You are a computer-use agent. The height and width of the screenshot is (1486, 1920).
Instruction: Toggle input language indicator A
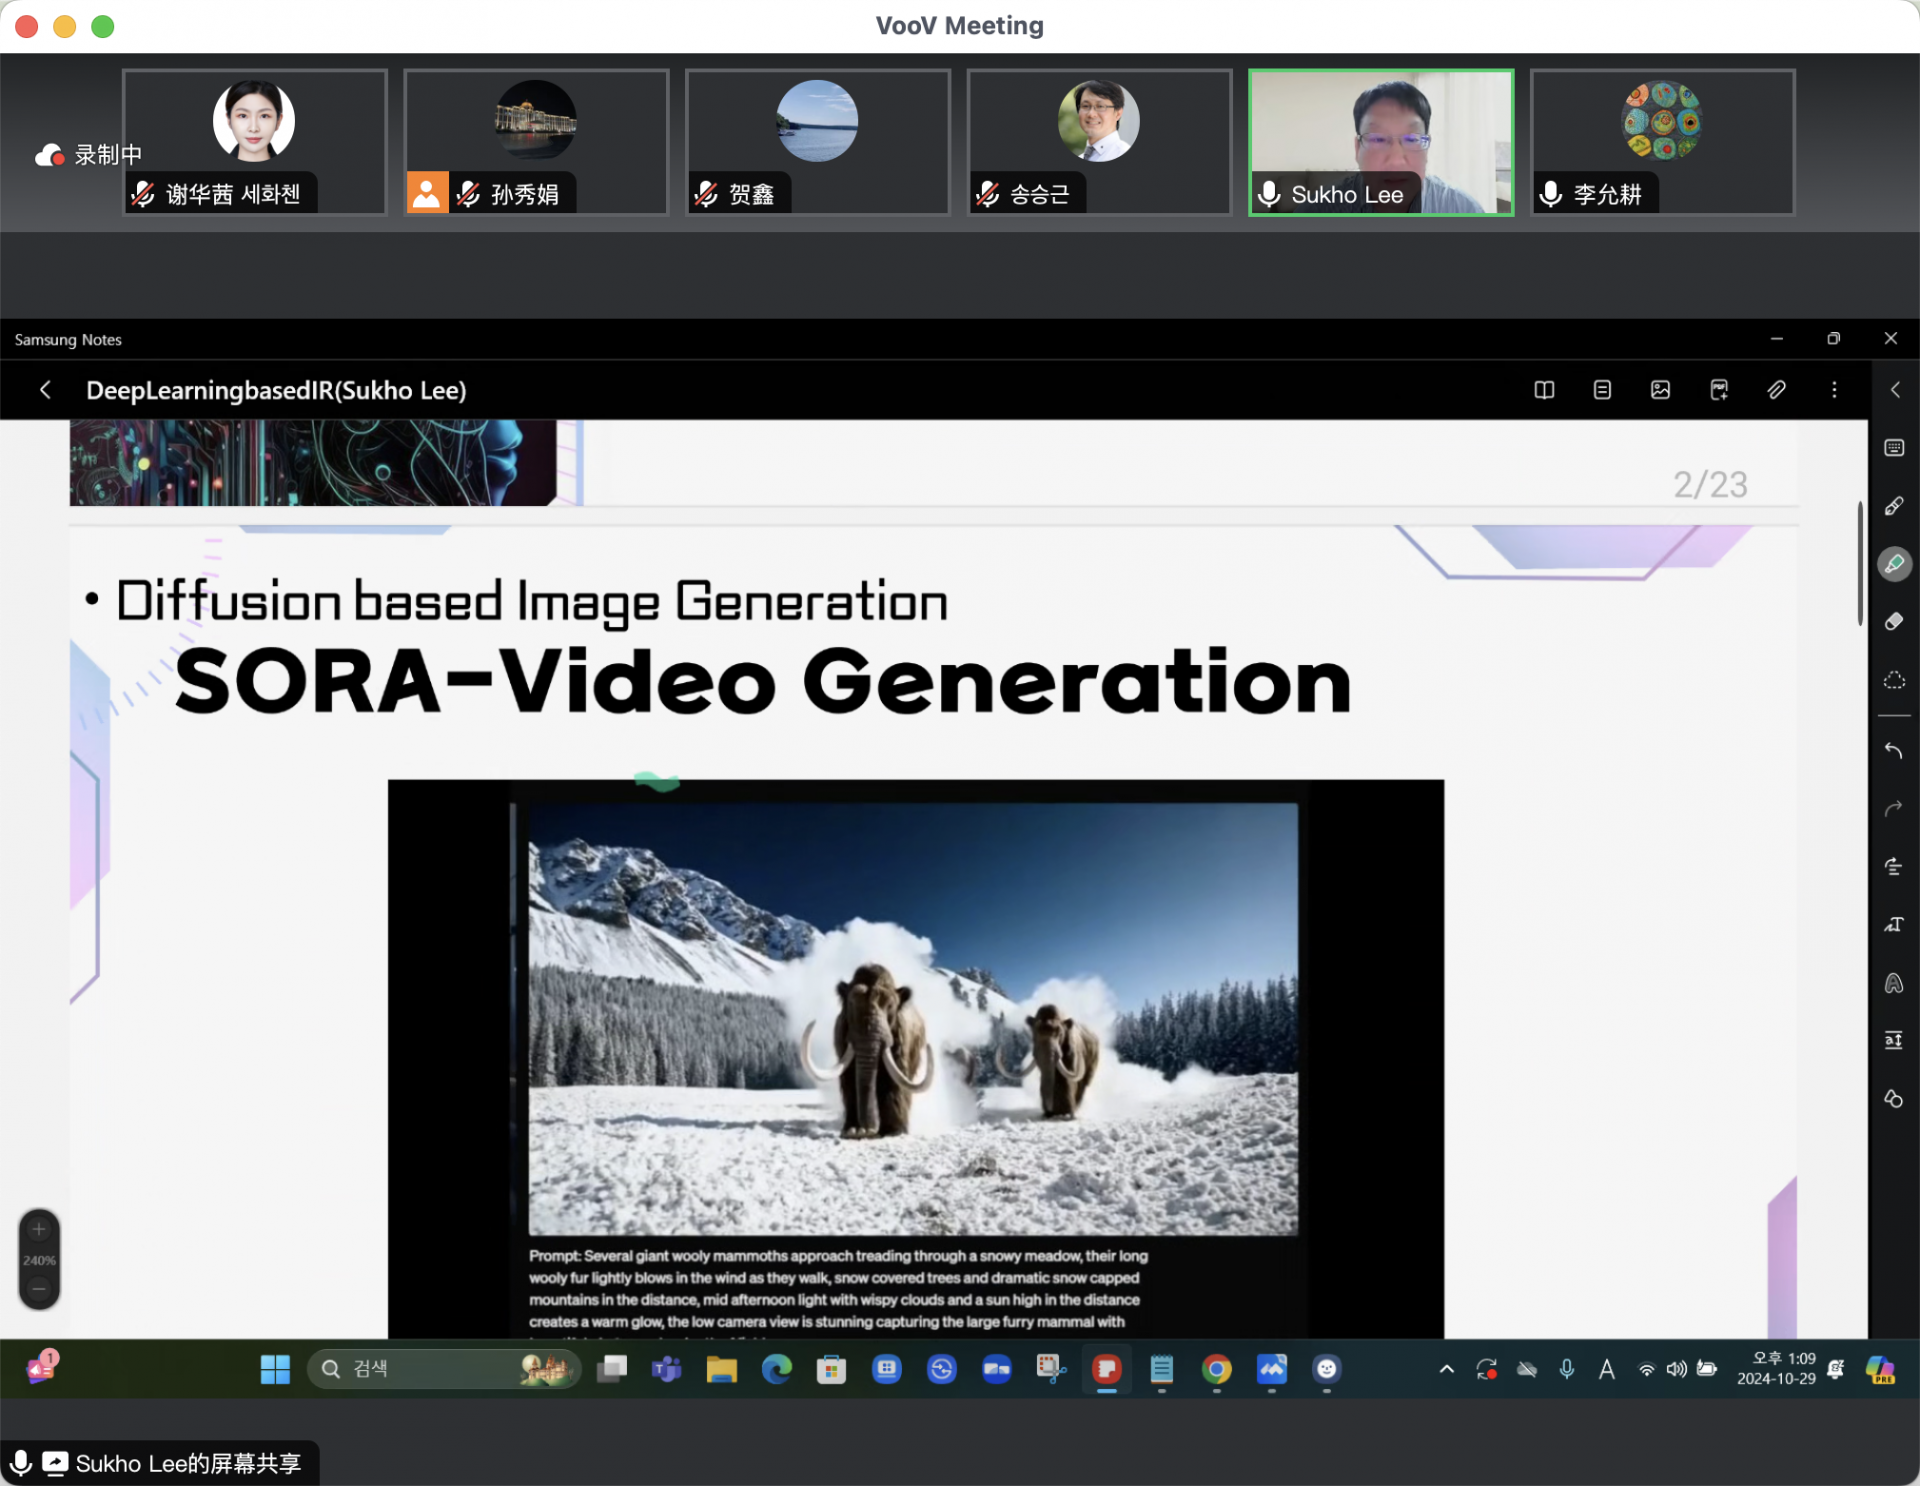pyautogui.click(x=1607, y=1369)
